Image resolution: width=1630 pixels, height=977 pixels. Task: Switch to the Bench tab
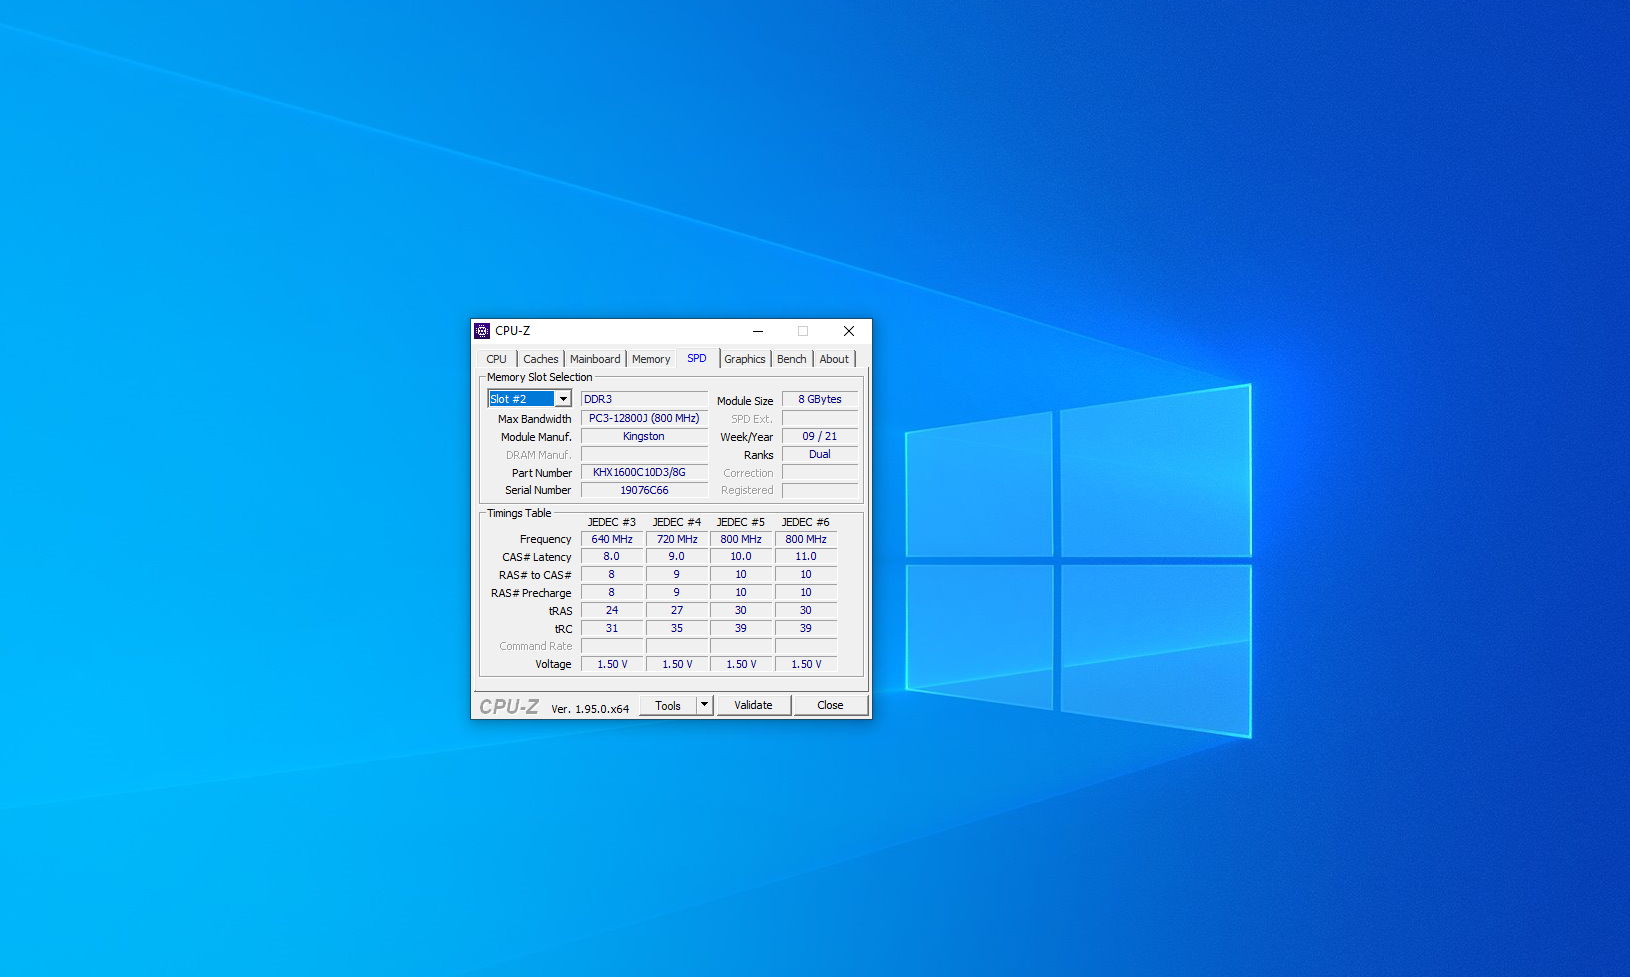[x=792, y=359]
